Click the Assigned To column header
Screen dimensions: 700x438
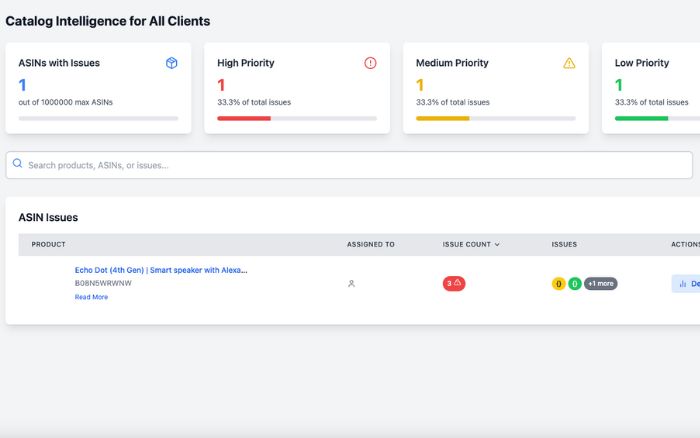point(371,245)
